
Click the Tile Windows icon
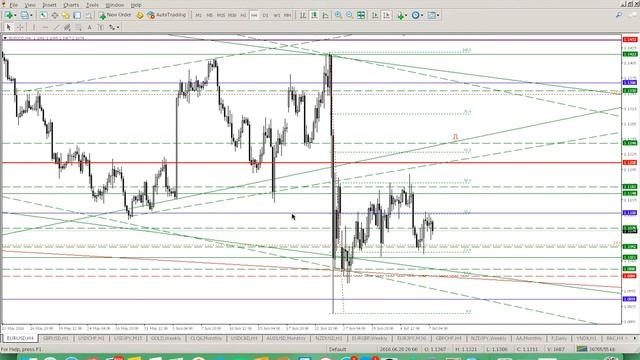click(361, 15)
